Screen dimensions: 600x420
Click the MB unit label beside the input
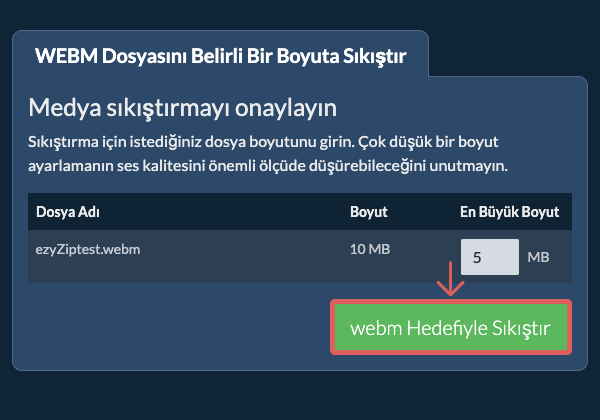[538, 257]
